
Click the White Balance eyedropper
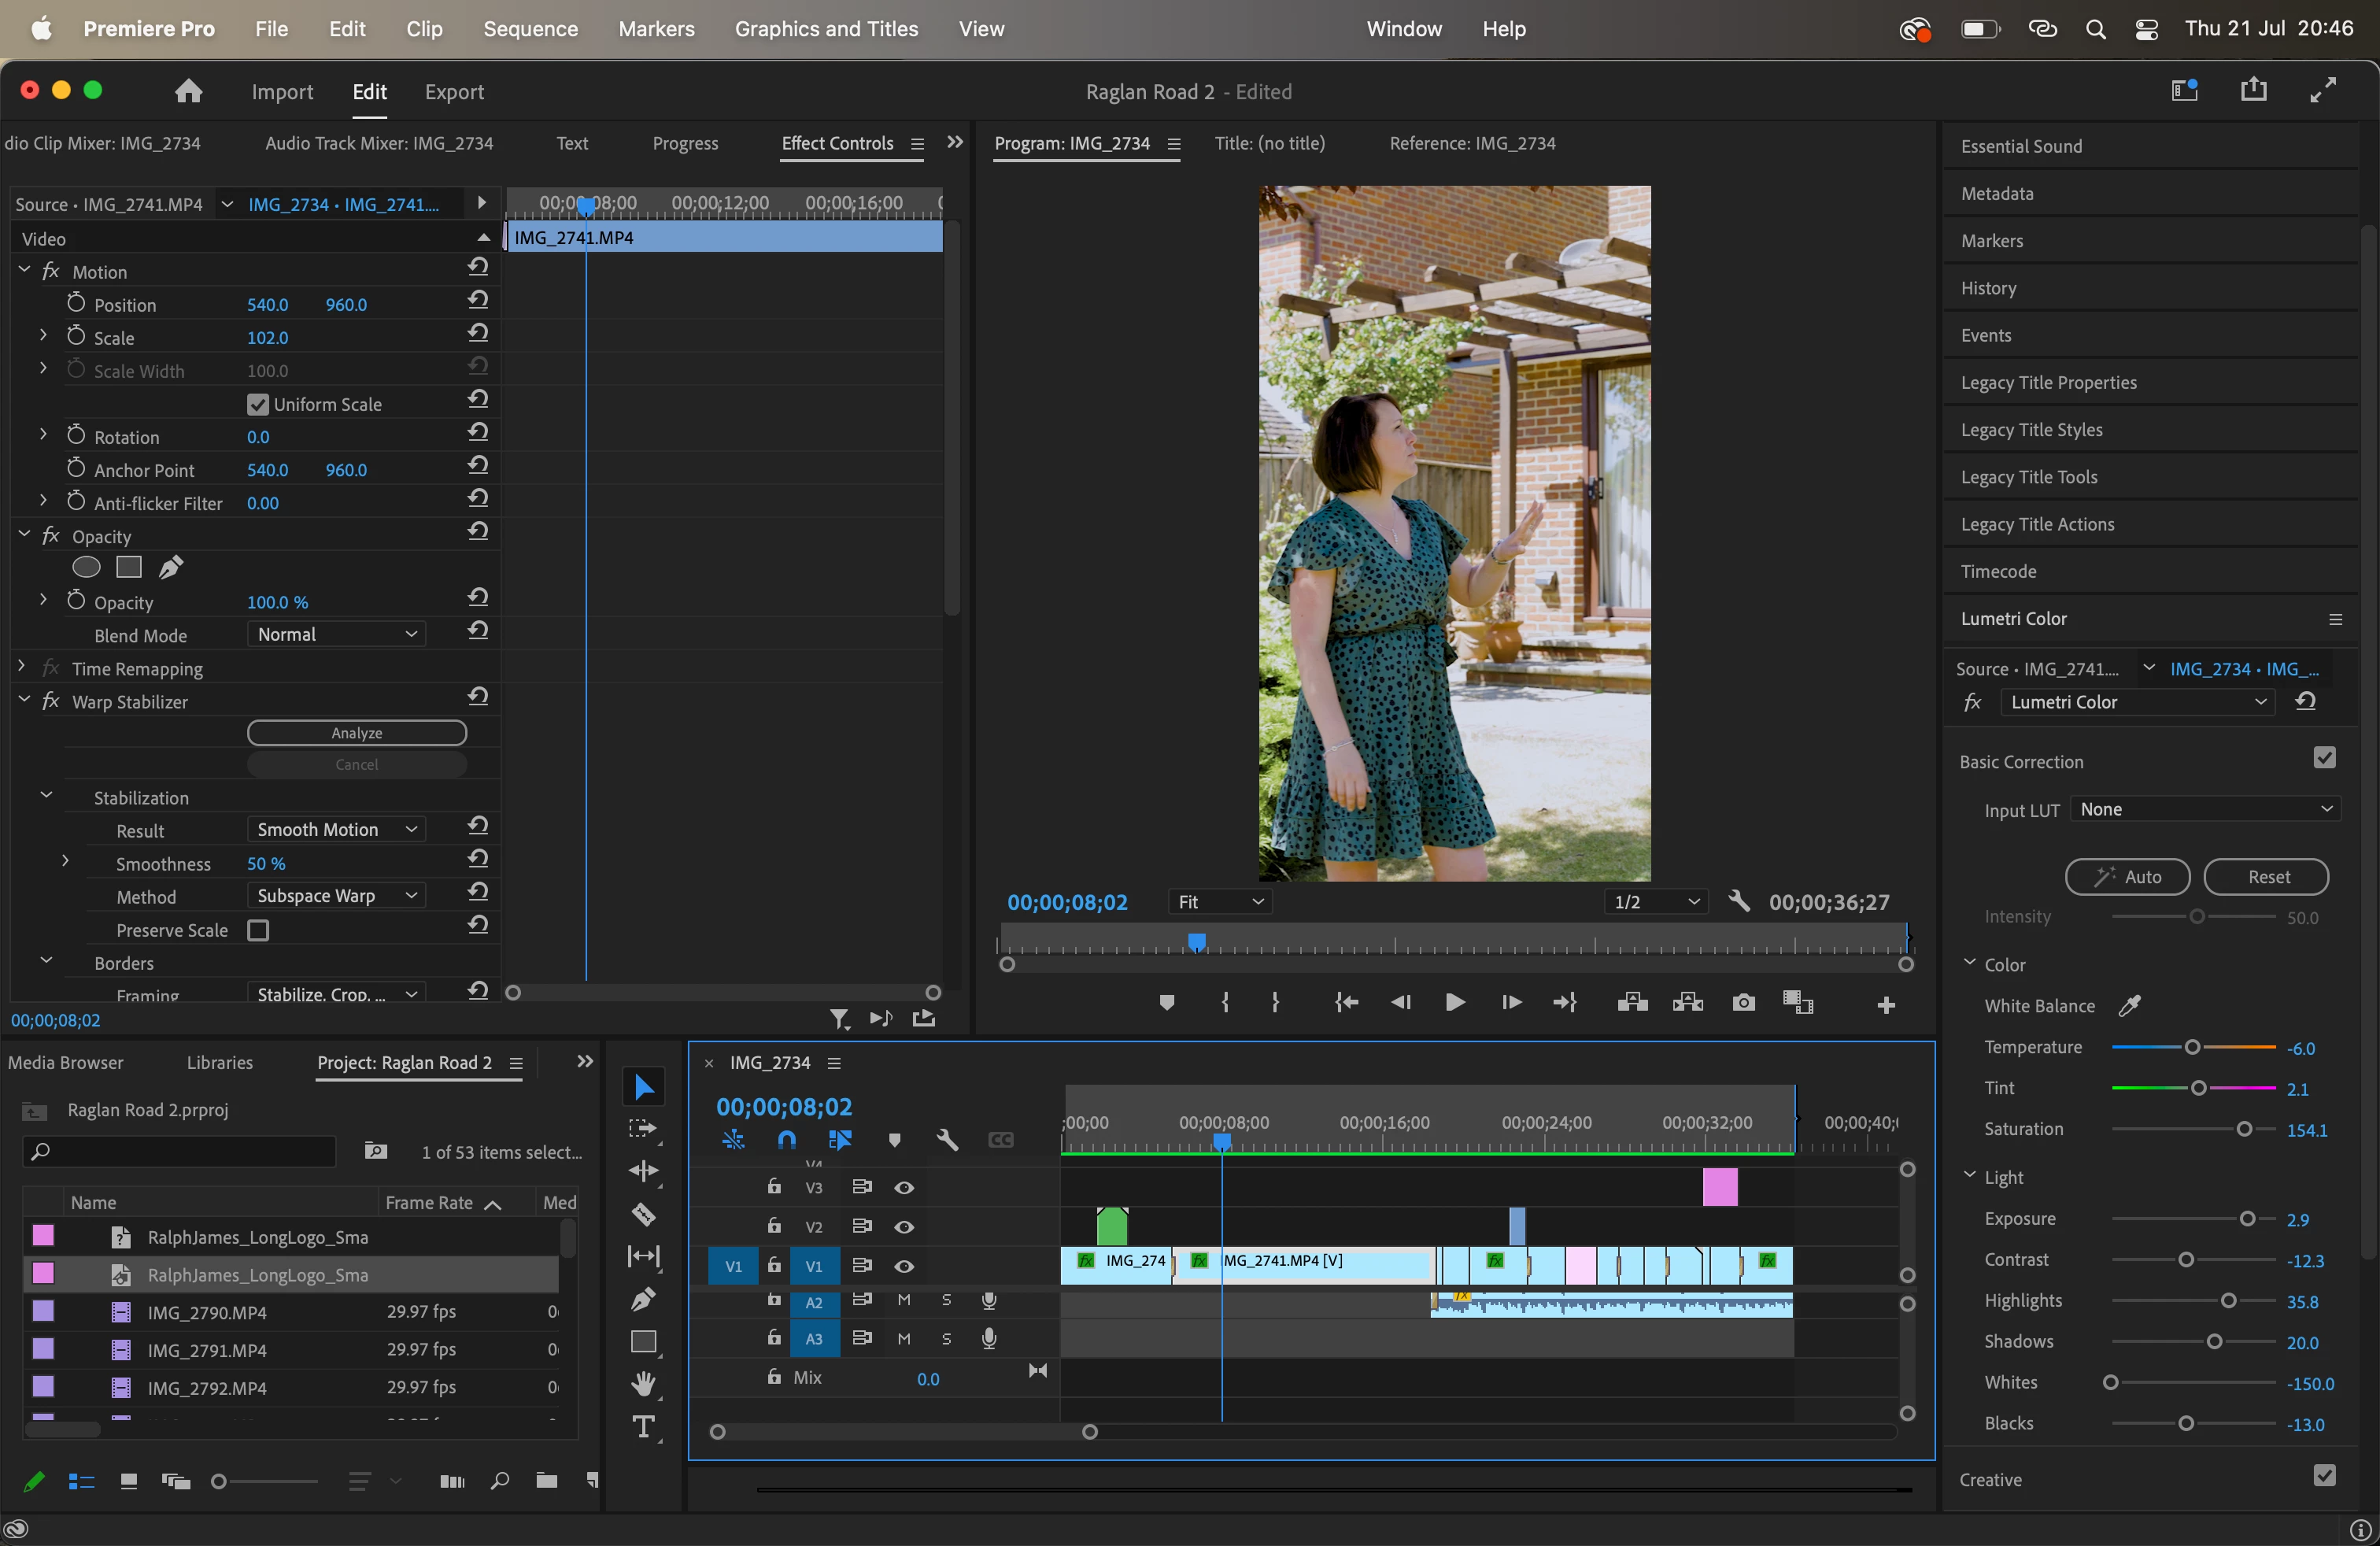pyautogui.click(x=2129, y=1006)
